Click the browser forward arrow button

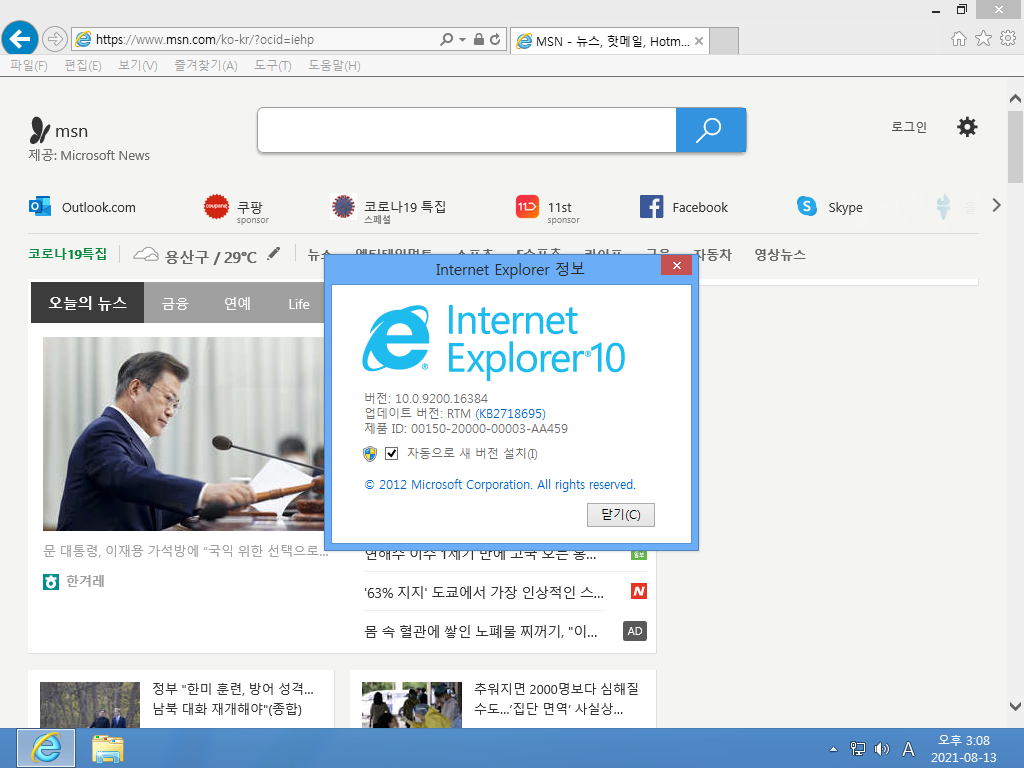[x=55, y=39]
